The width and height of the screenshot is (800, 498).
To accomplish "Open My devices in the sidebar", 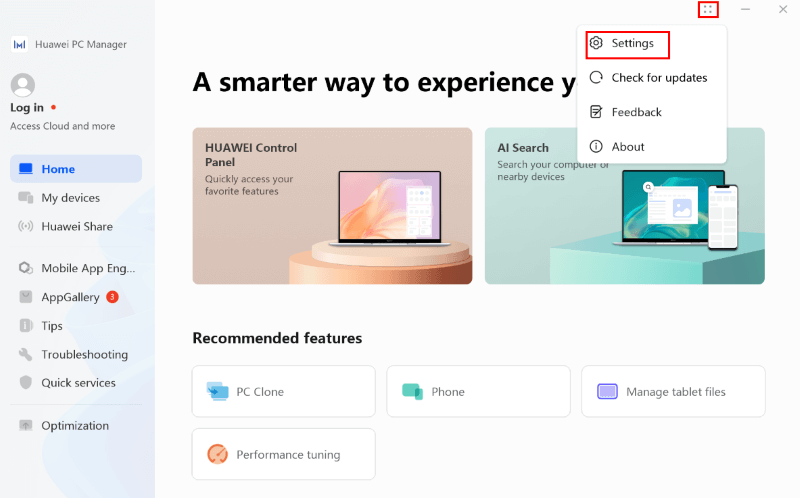I will (76, 197).
